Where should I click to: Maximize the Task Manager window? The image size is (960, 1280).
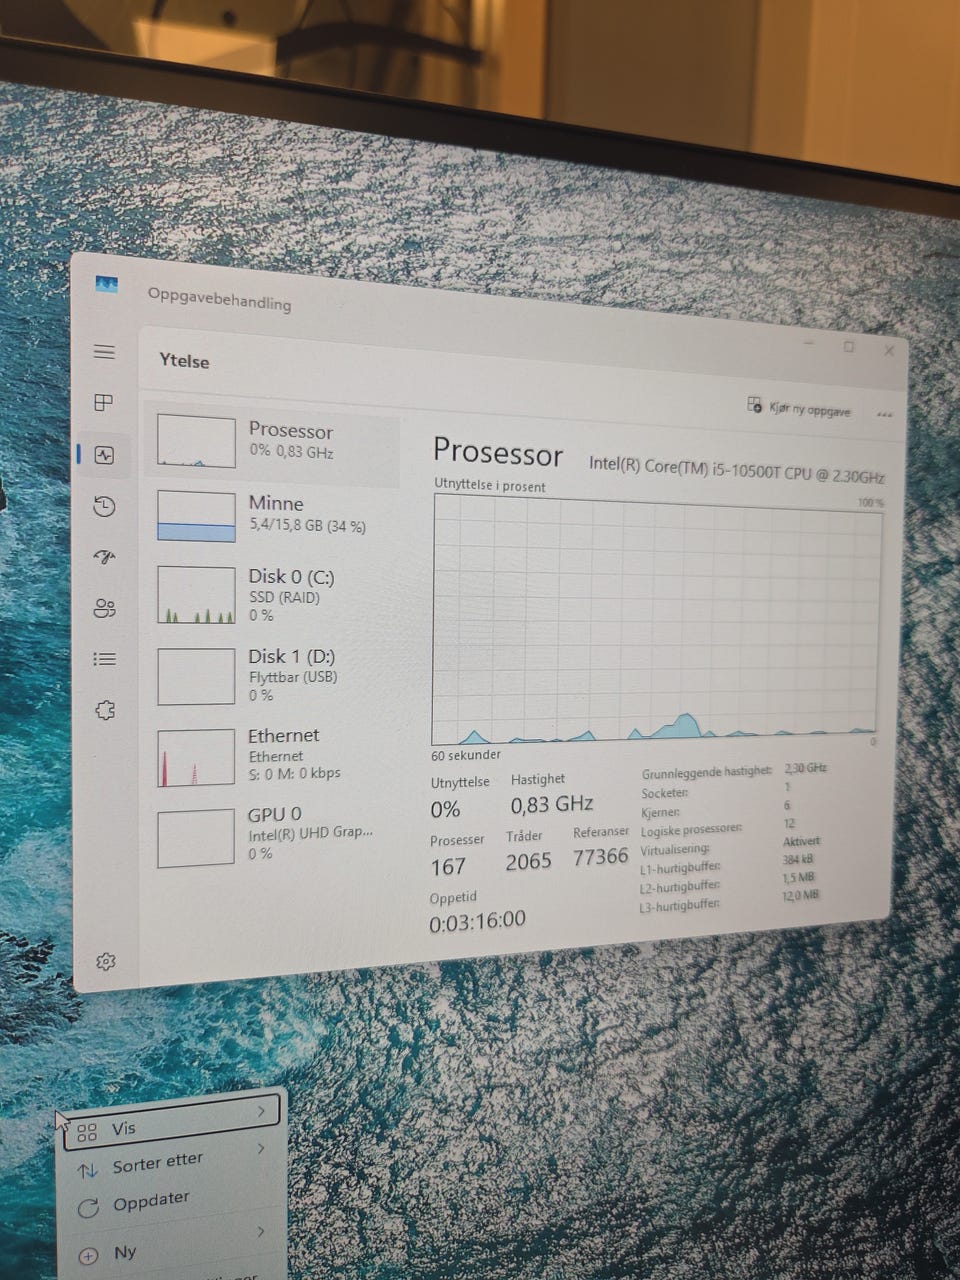click(849, 347)
